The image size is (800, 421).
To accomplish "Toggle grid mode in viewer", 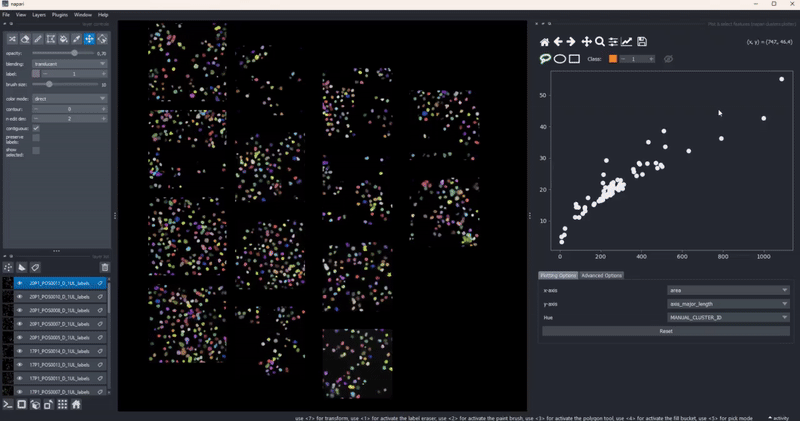I will (62, 405).
